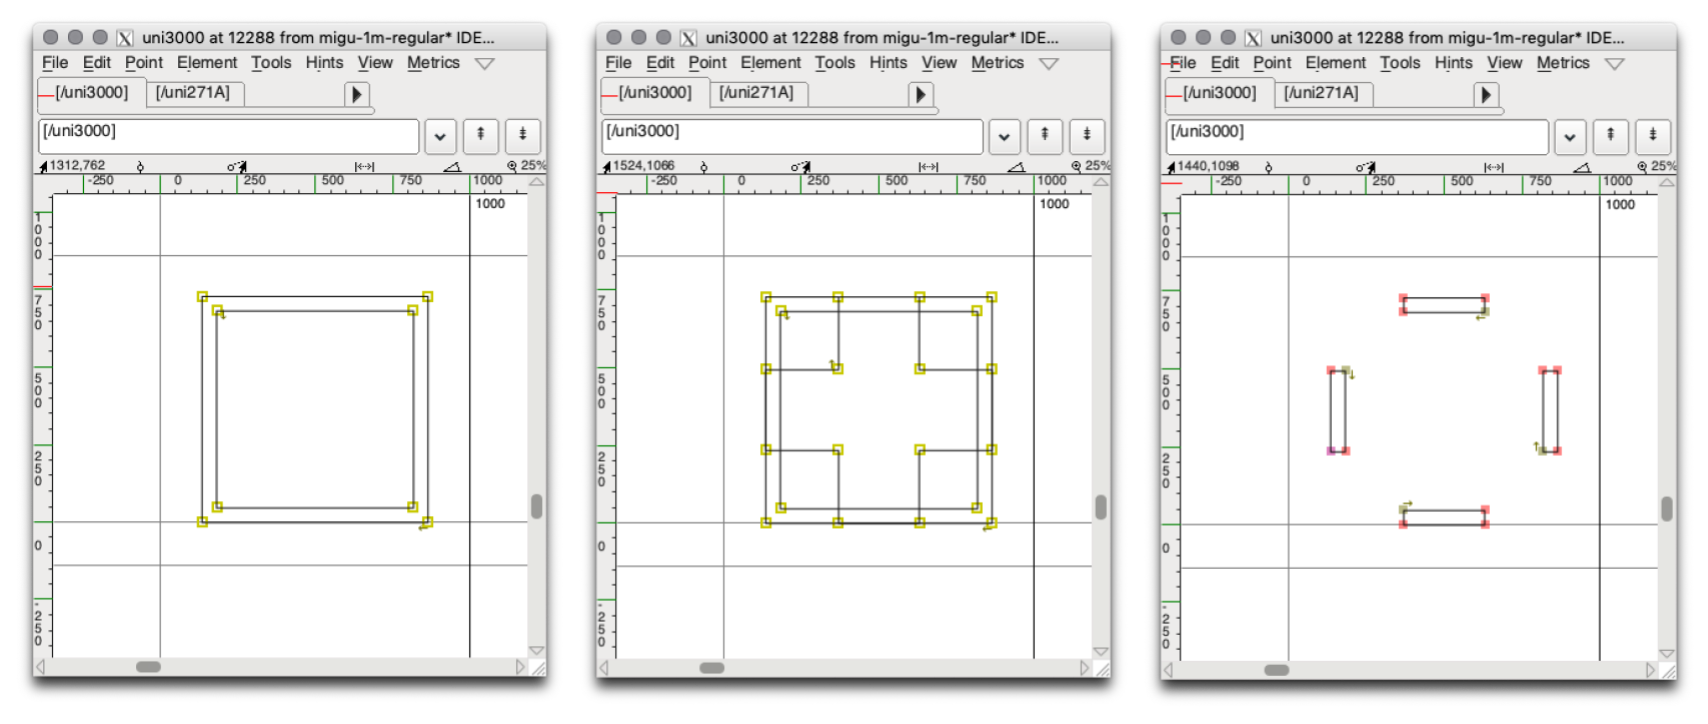Click the up-arrow button beside the middle window's word field
The width and height of the screenshot is (1708, 724).
coord(1045,135)
